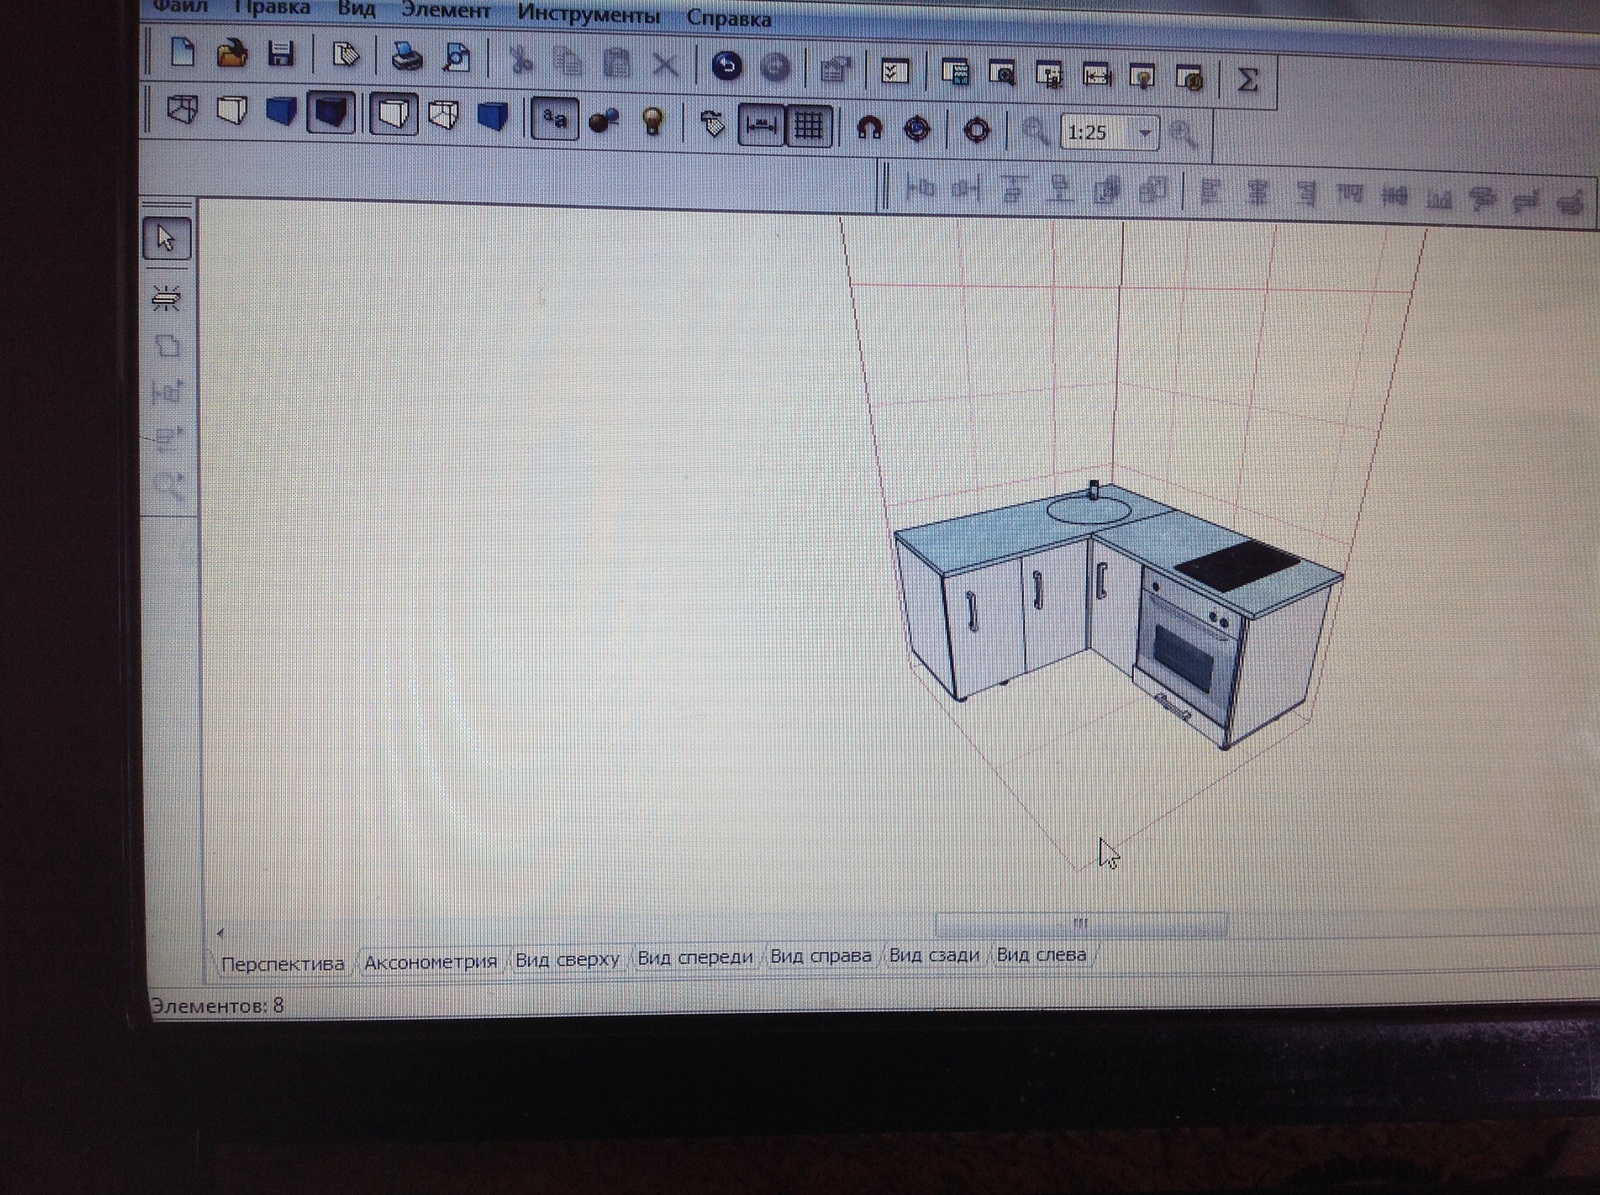Viewport: 1600px width, 1195px height.
Task: Click the blue-centered target icon
Action: pos(917,129)
